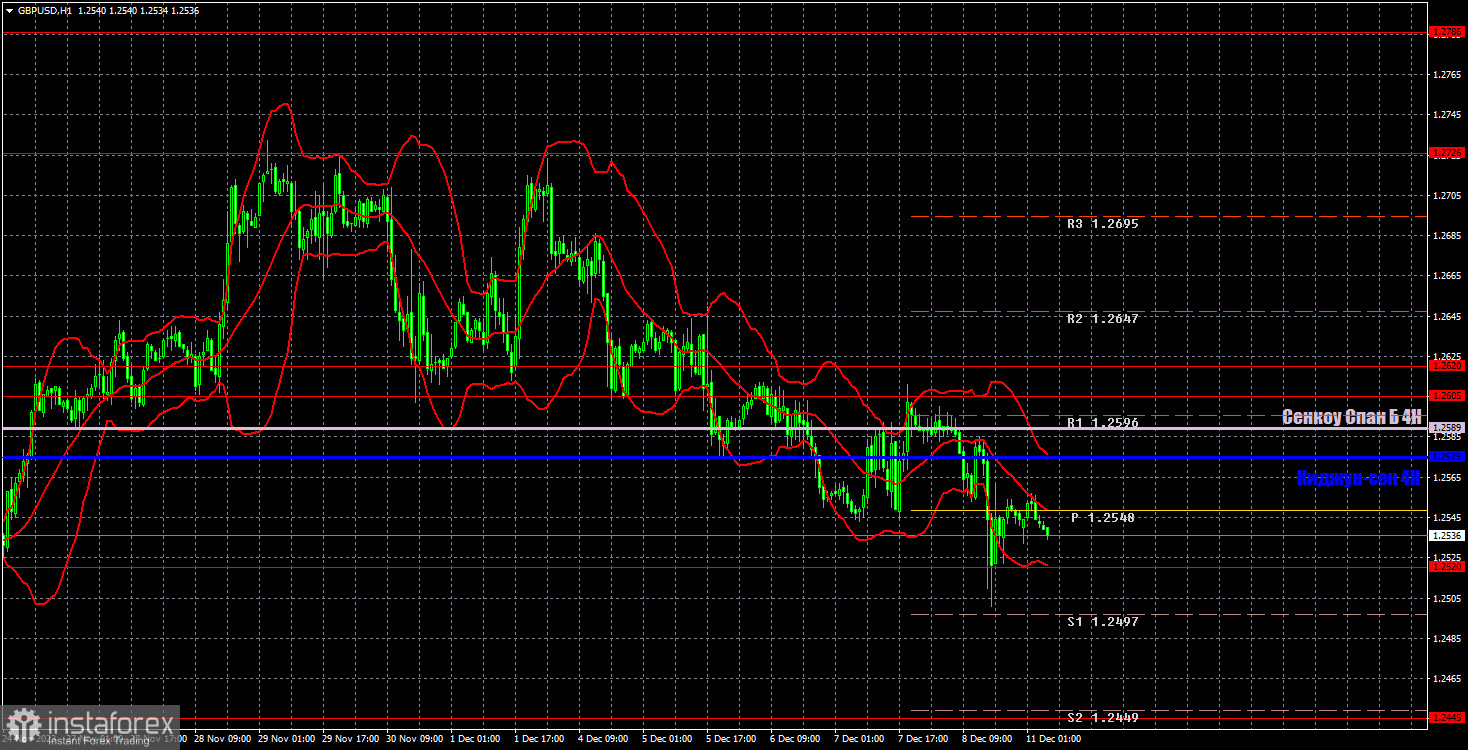Click the current price 1.2536 tag

click(x=1447, y=536)
